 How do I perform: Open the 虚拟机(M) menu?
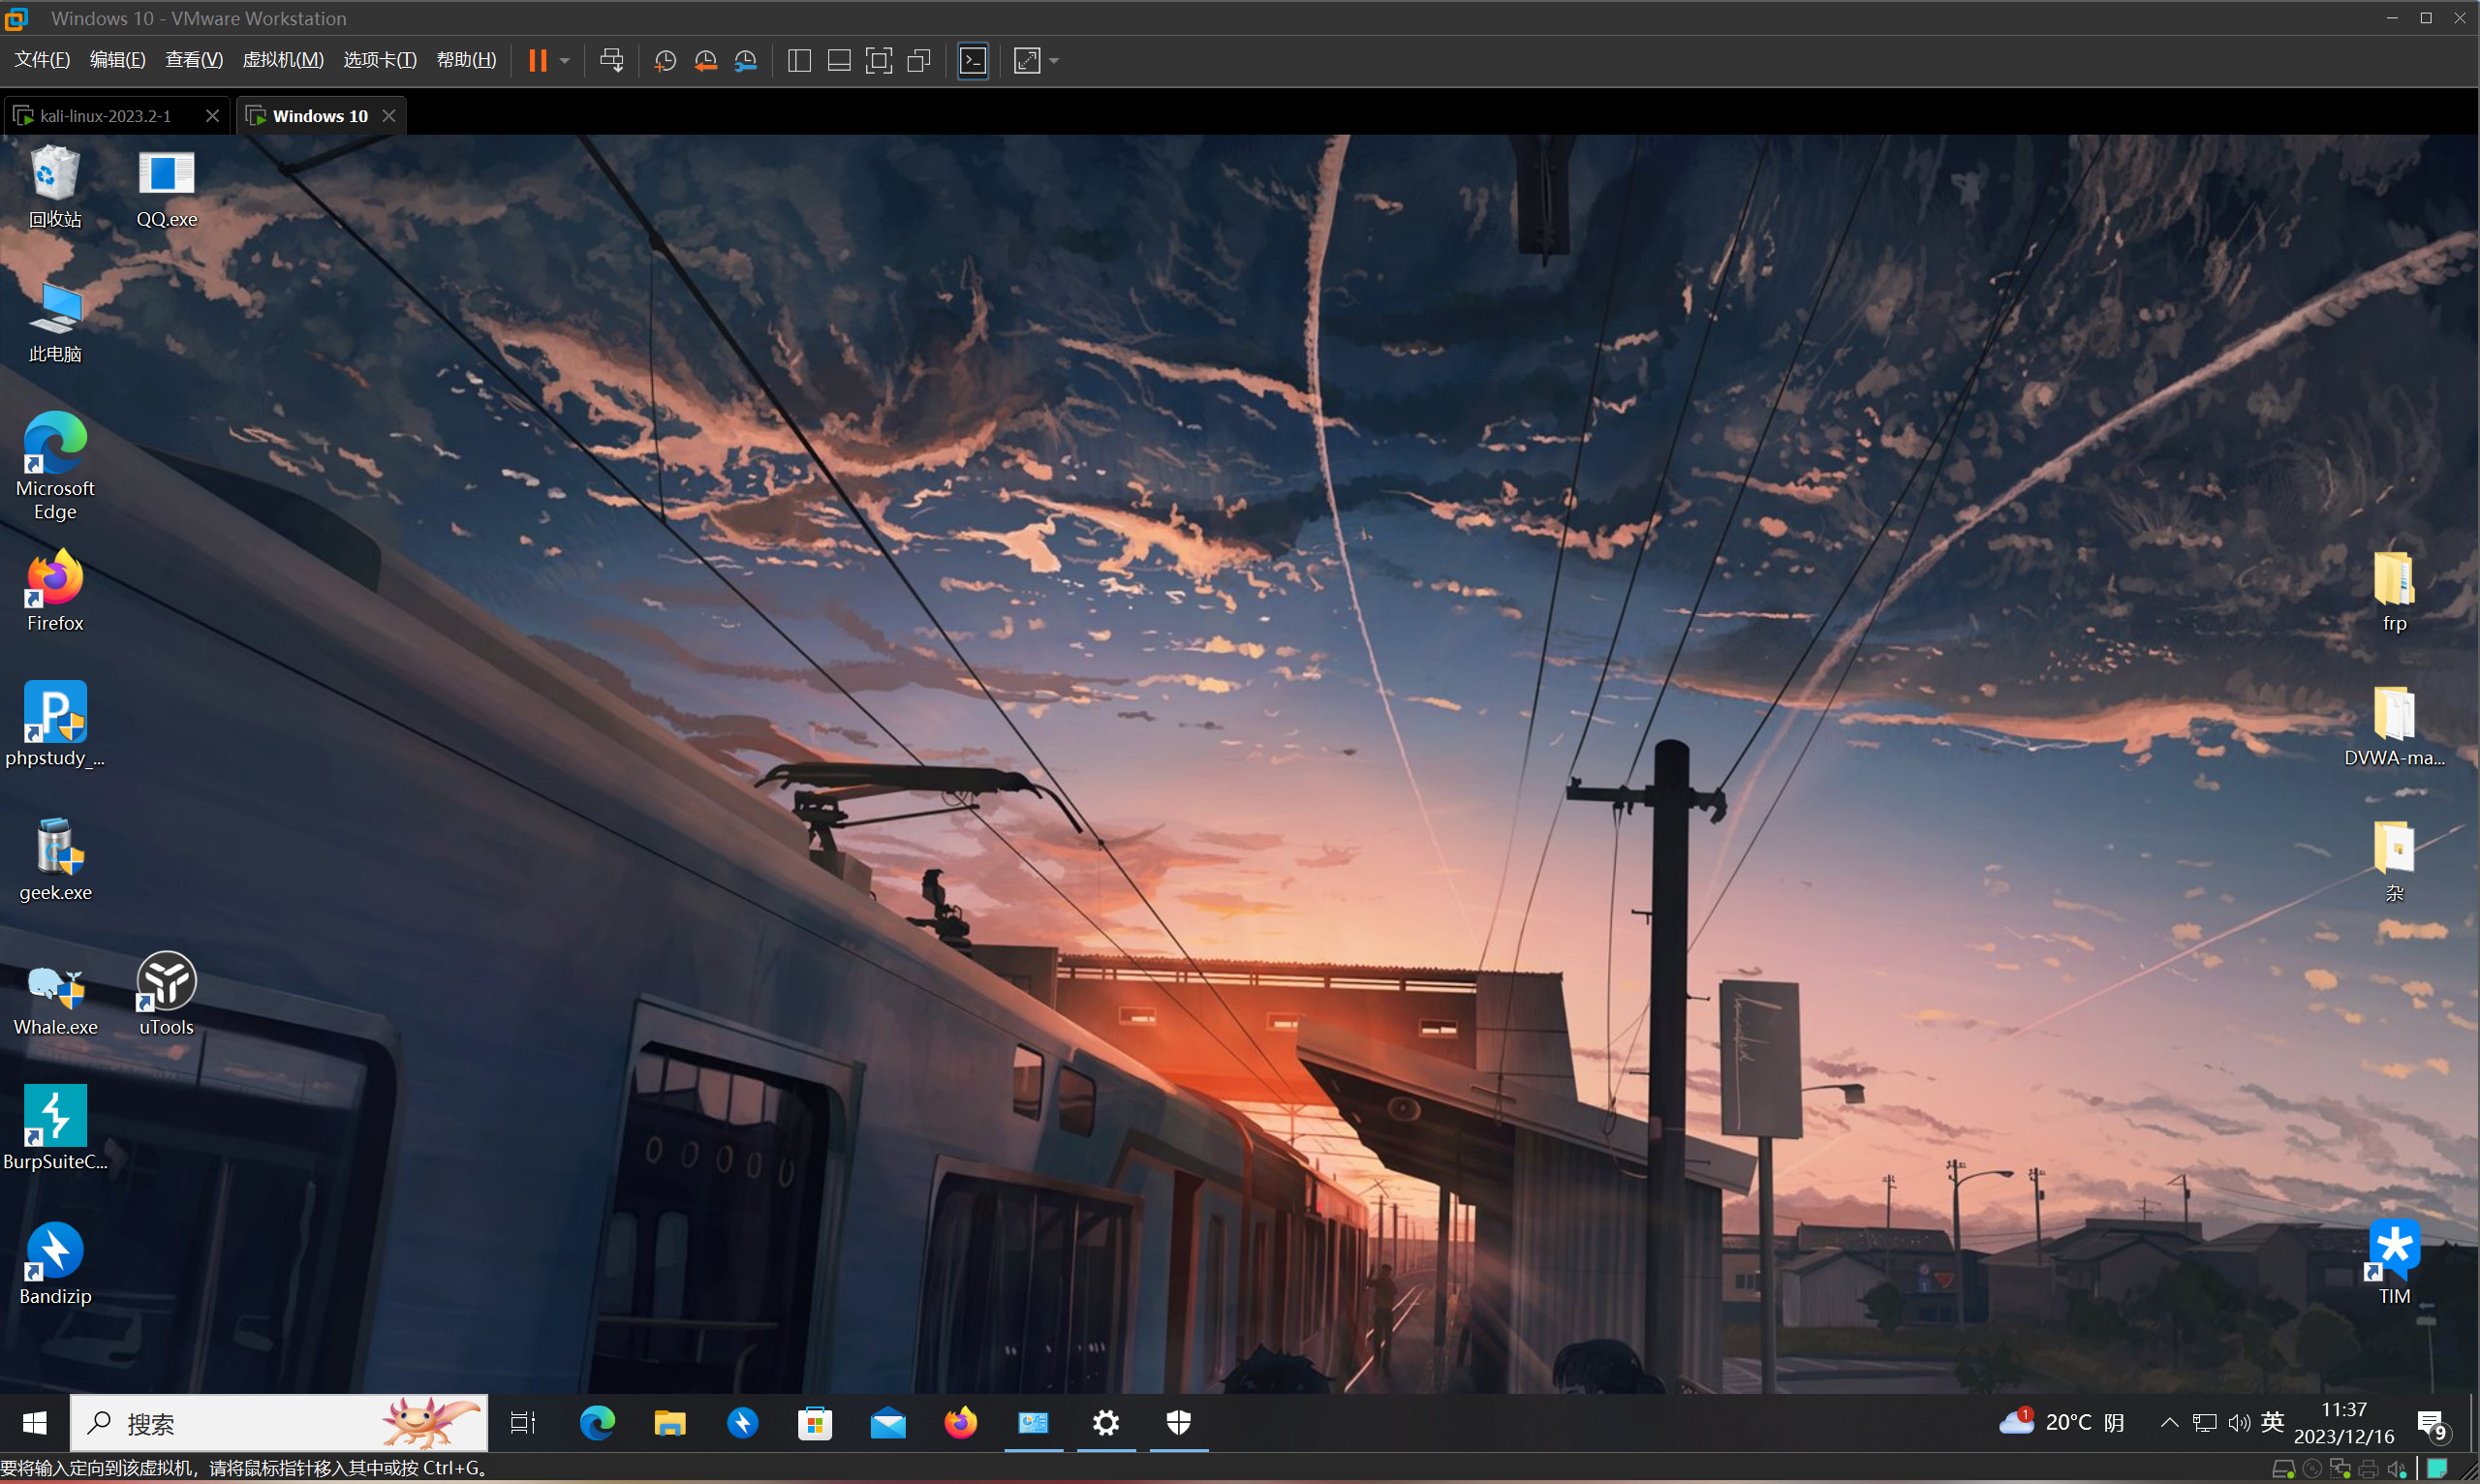pos(283,60)
